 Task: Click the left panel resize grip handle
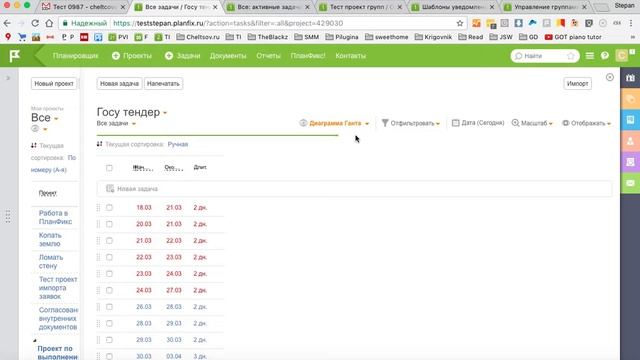click(x=8, y=216)
